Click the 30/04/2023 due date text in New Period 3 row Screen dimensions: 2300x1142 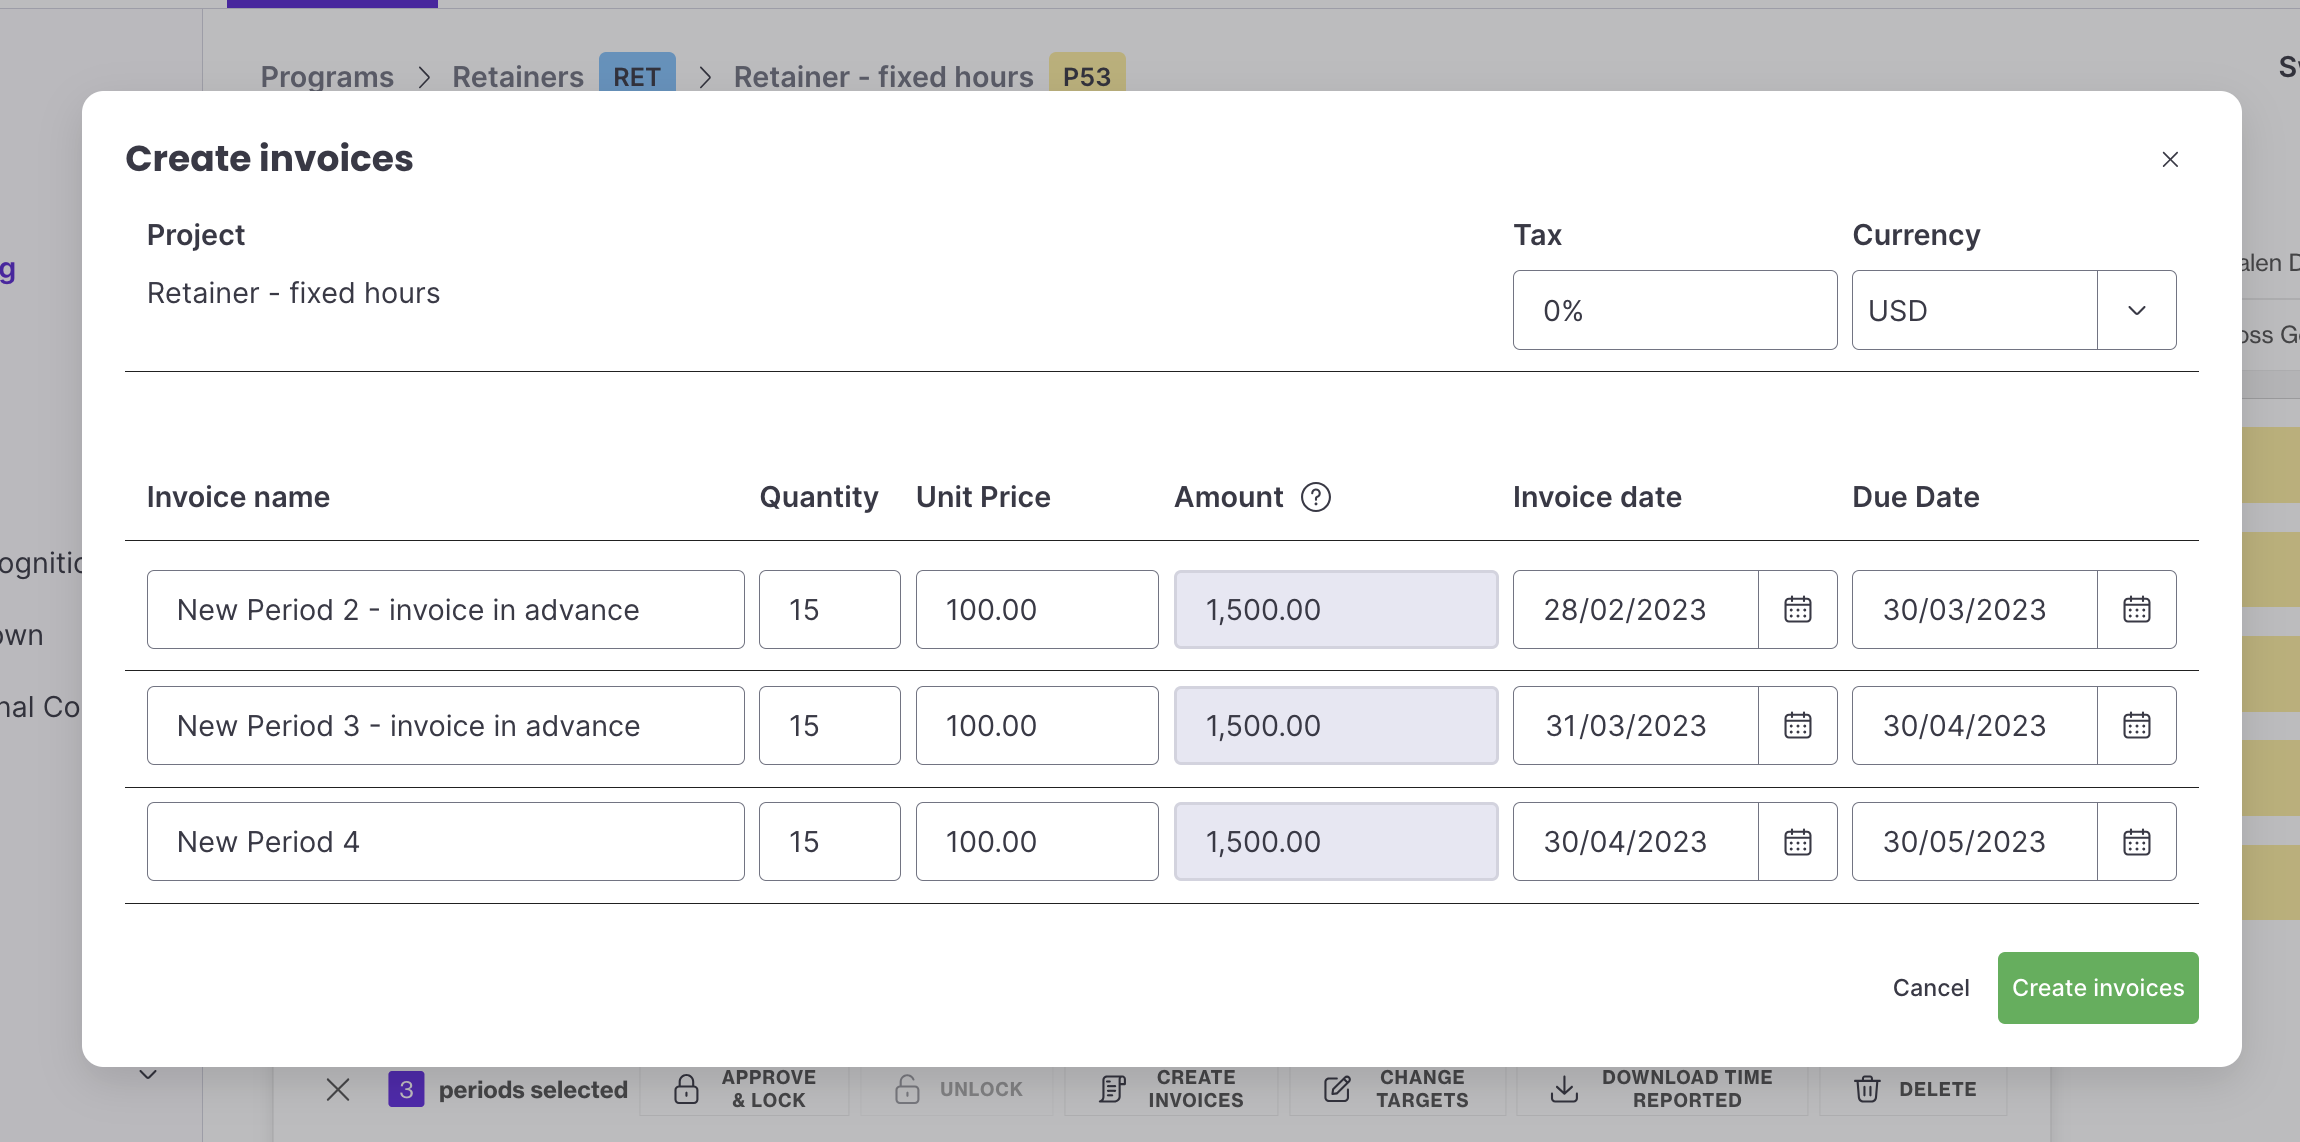tap(1964, 726)
